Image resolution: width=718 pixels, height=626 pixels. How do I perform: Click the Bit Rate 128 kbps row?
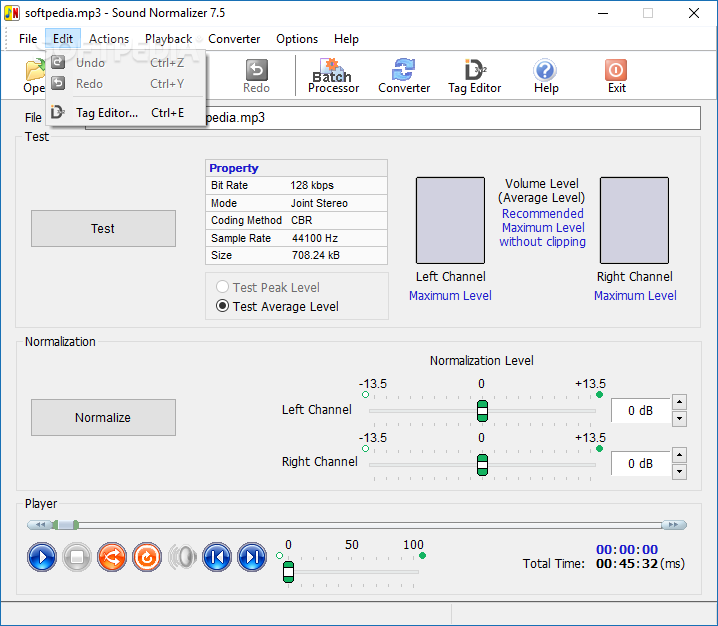(x=296, y=185)
